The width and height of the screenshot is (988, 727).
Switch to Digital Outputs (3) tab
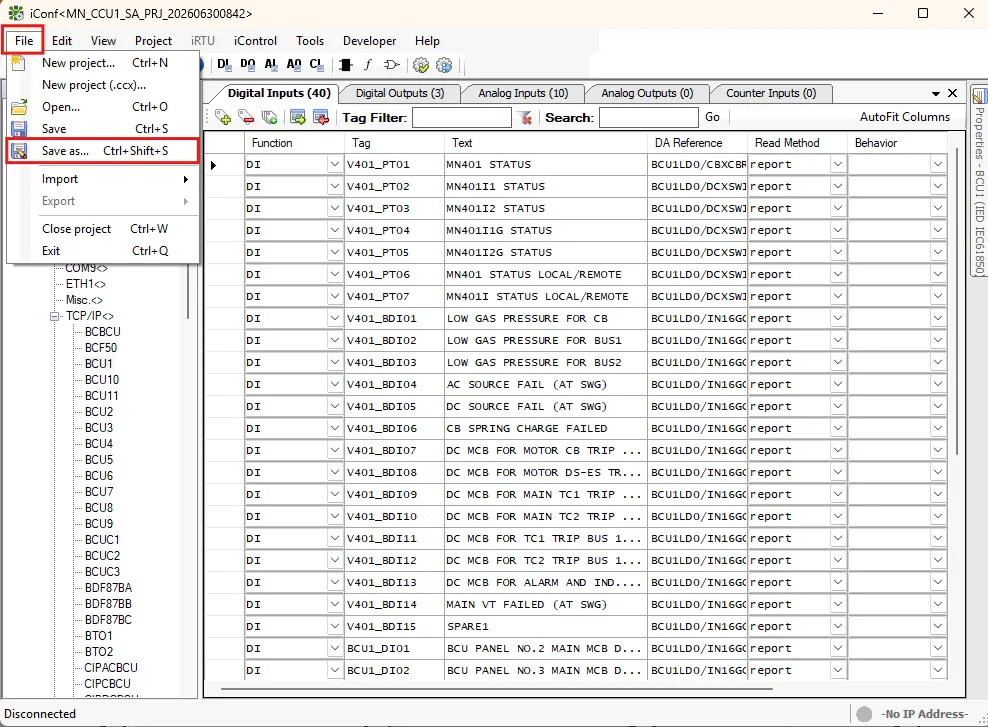pos(399,93)
